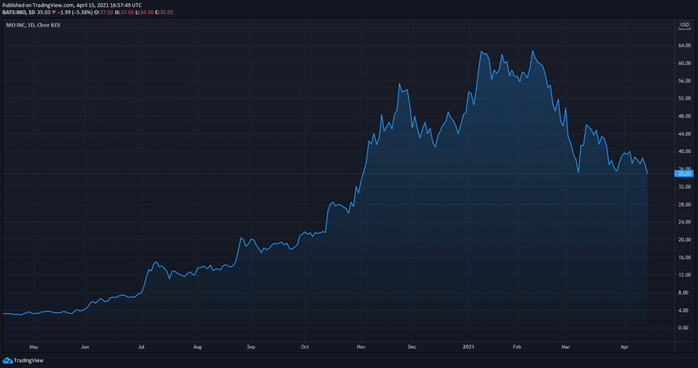
Task: Click the TradingView cloud logo icon
Action: [x=7, y=360]
